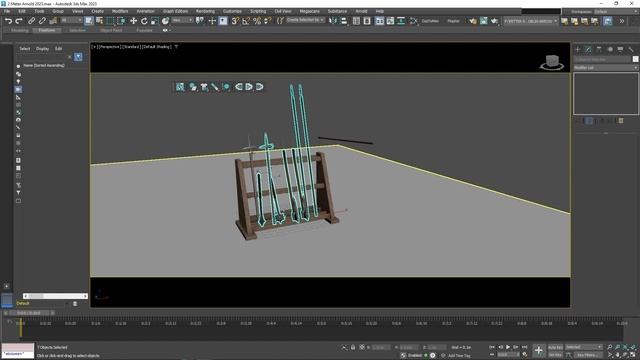Expand the main toolbar overflow chevrons
The width and height of the screenshot is (640, 360).
point(622,21)
